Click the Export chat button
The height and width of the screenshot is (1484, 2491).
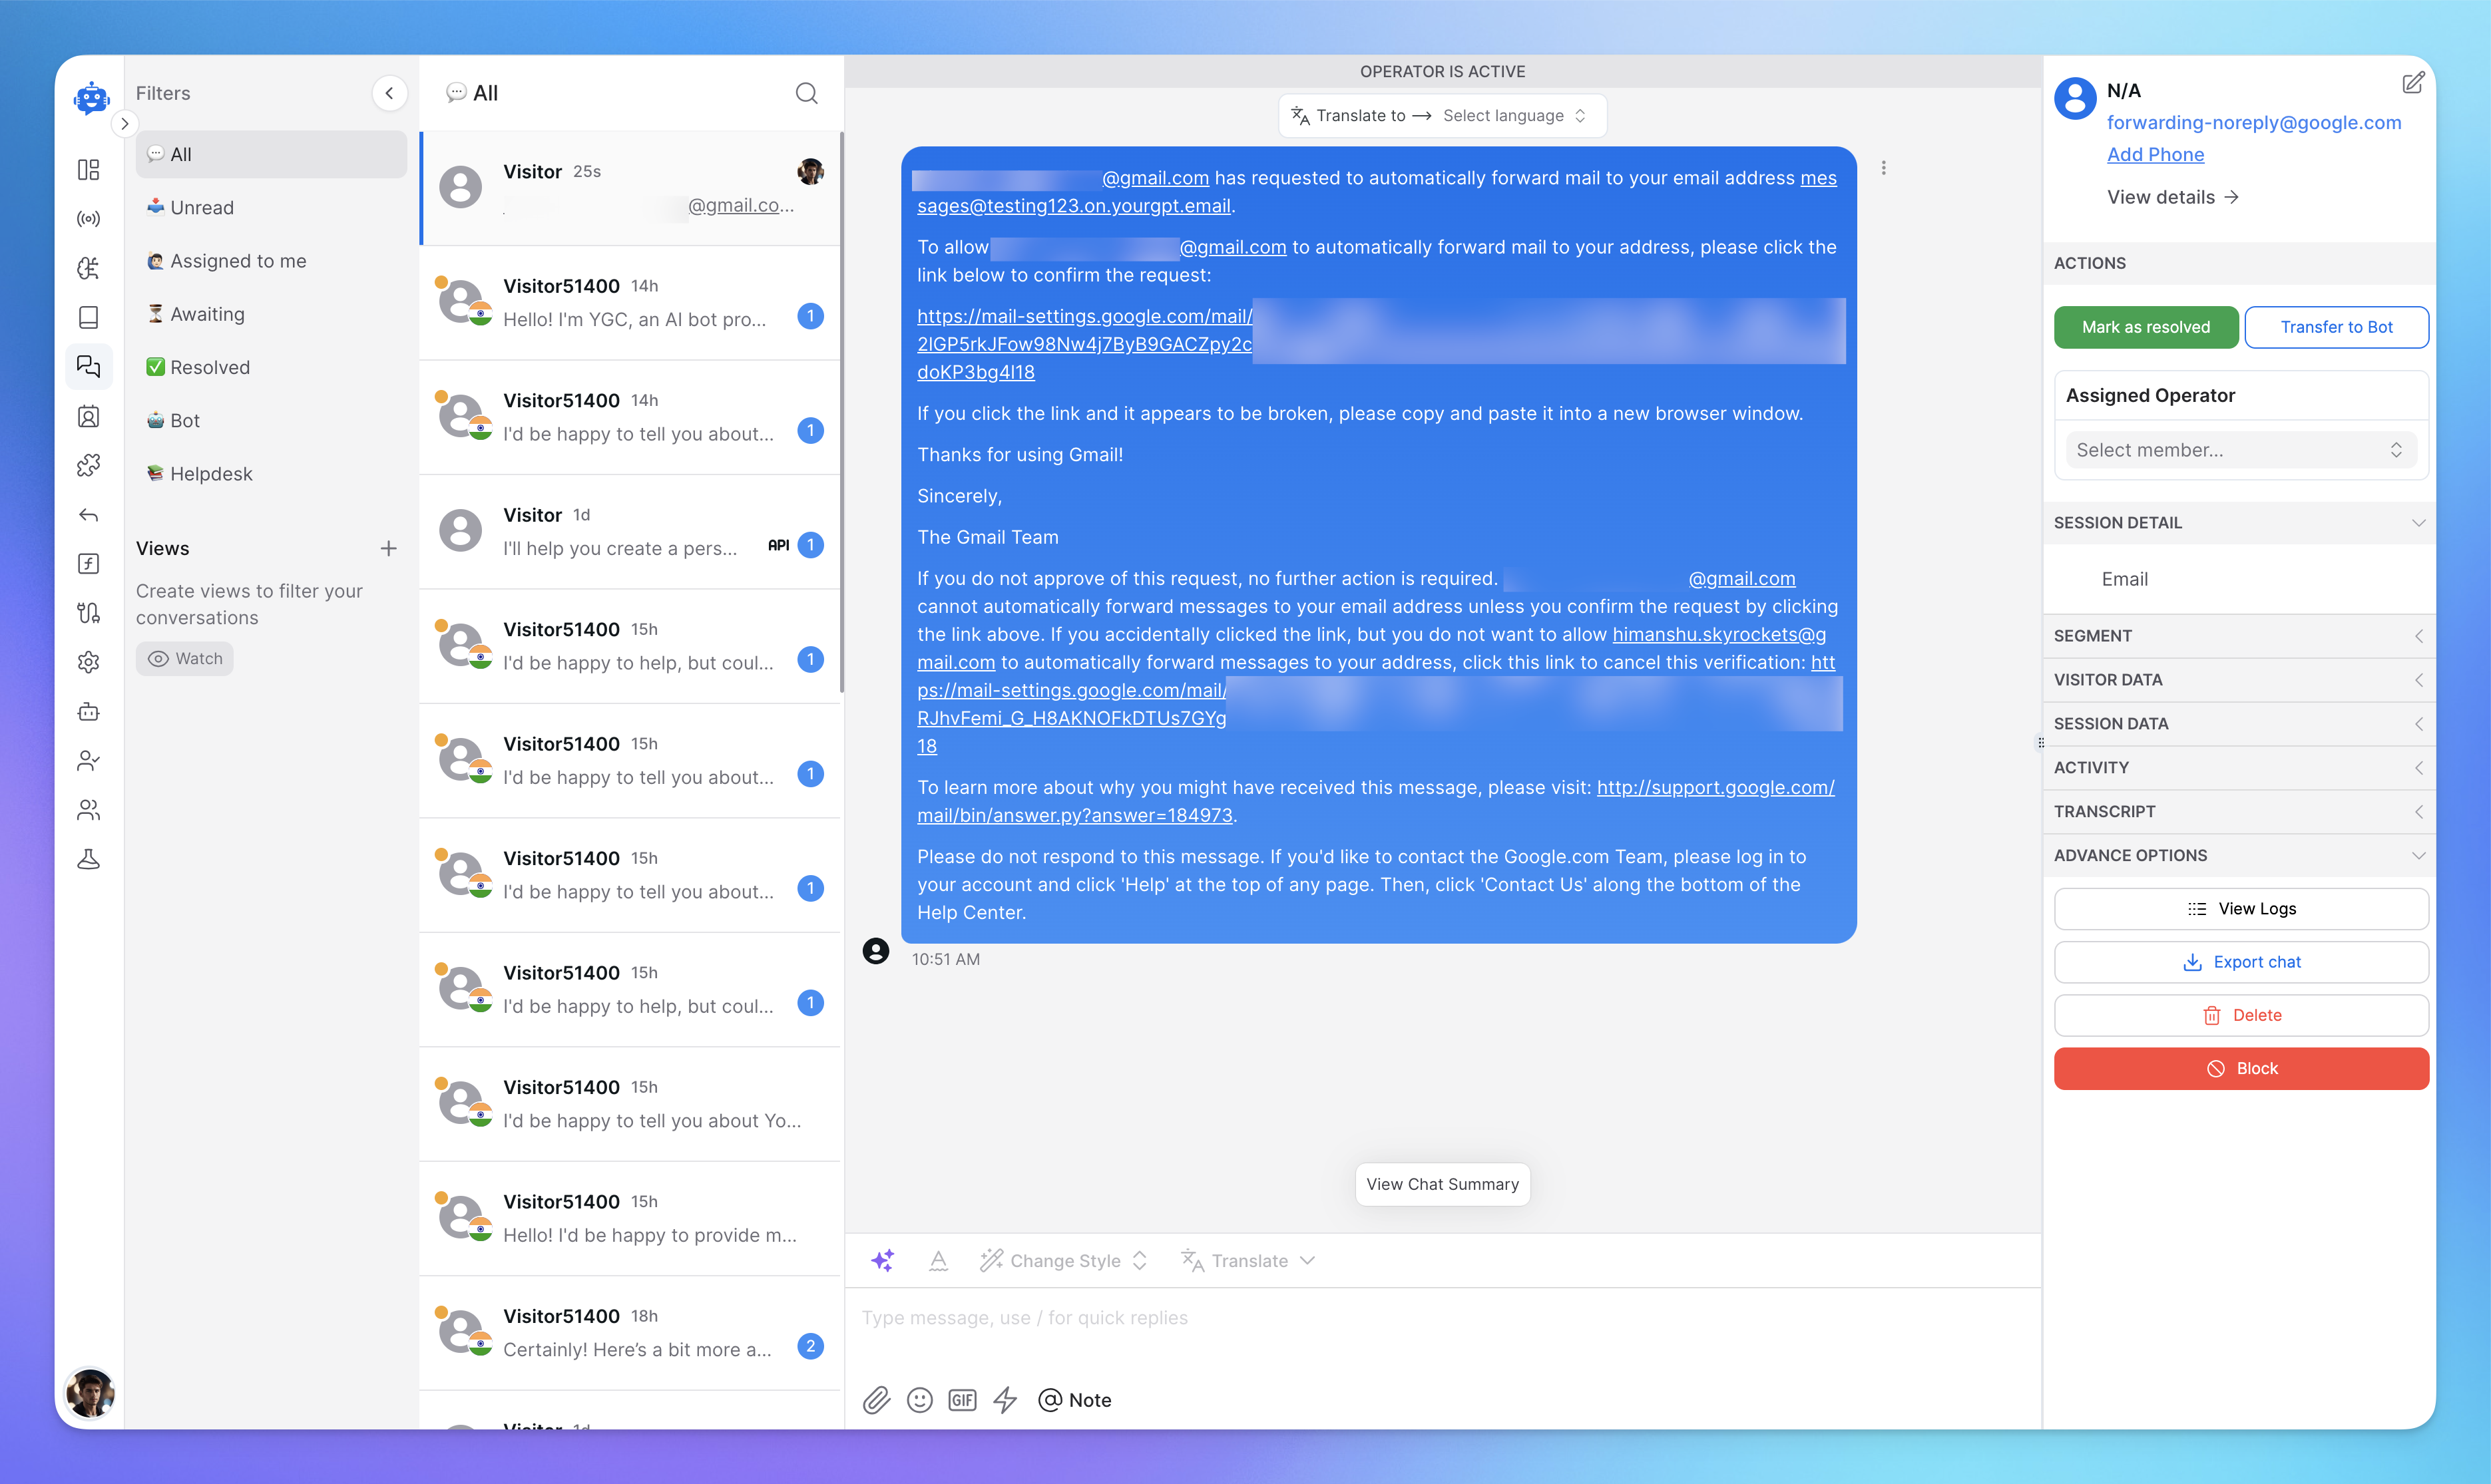[2241, 962]
